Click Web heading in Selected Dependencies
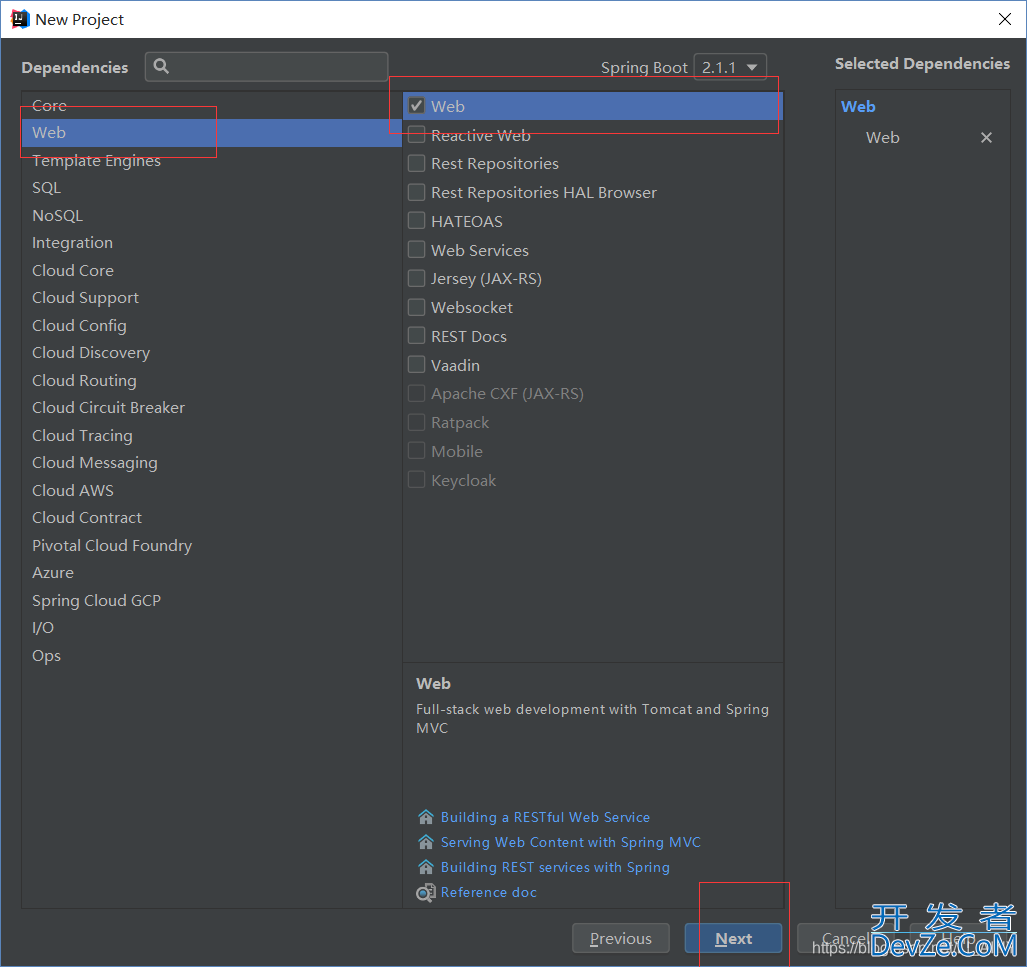Image resolution: width=1027 pixels, height=967 pixels. 858,107
